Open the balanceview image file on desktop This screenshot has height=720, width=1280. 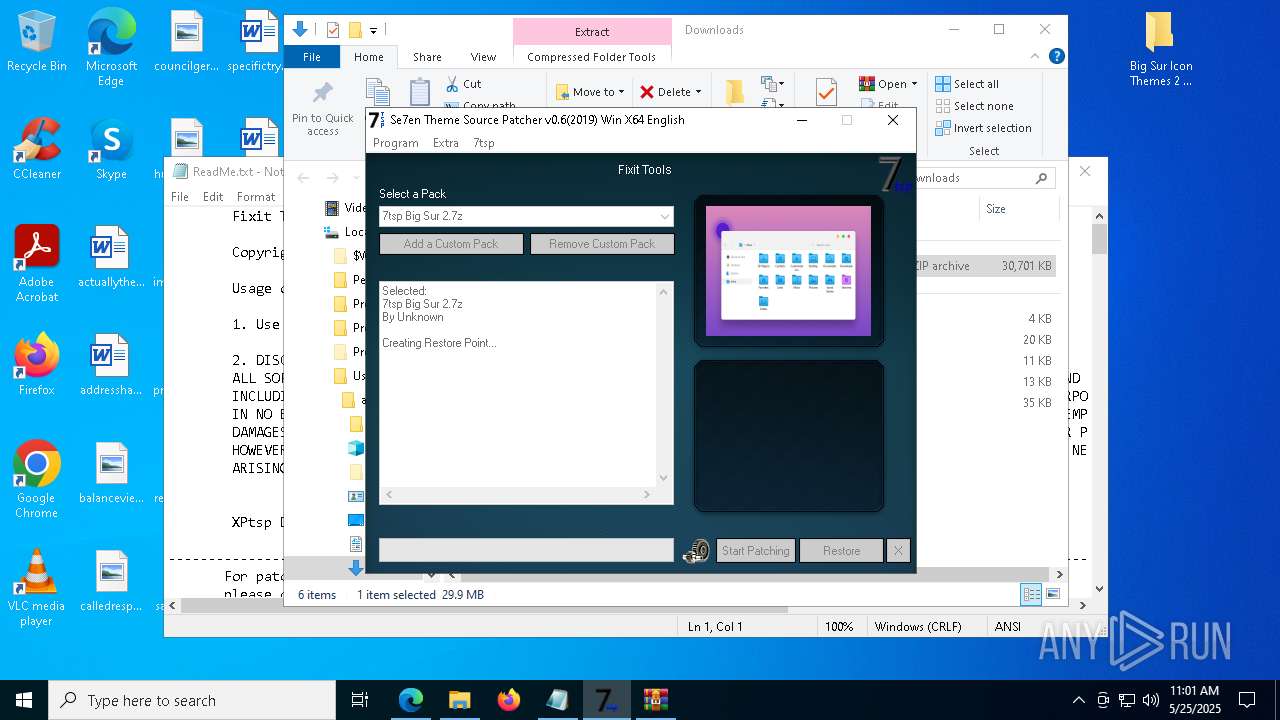tap(111, 474)
